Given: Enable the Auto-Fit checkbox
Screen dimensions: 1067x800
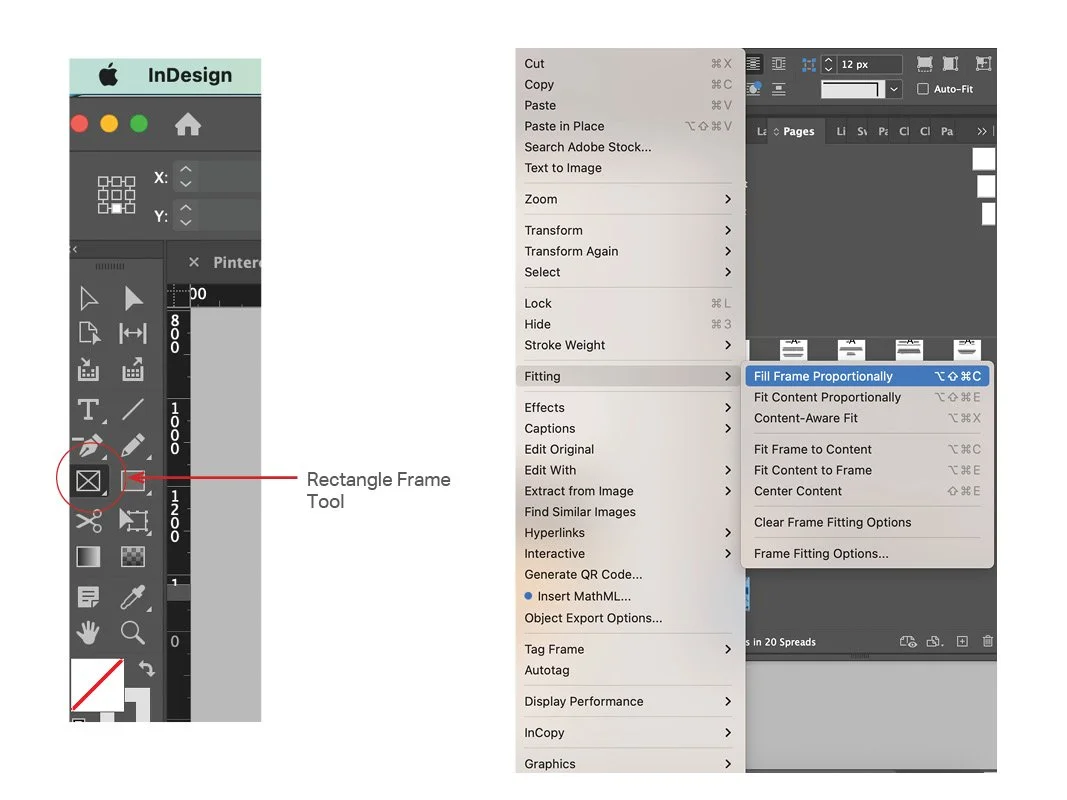Looking at the screenshot, I should (923, 89).
